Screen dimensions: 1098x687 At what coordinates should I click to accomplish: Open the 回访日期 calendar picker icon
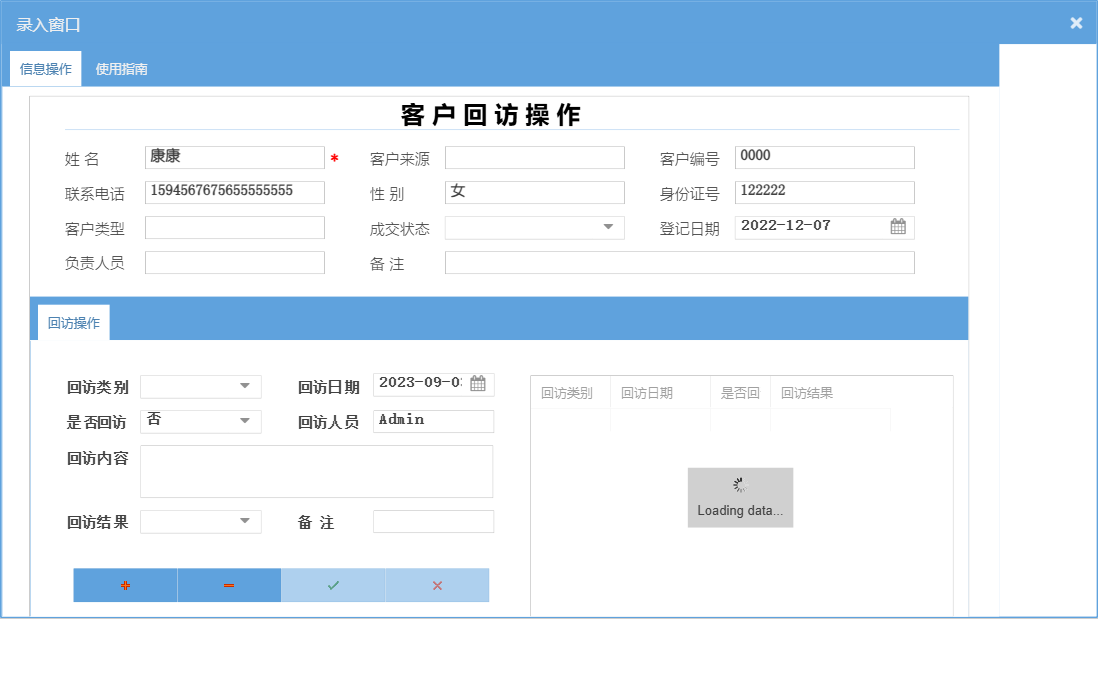pyautogui.click(x=479, y=384)
